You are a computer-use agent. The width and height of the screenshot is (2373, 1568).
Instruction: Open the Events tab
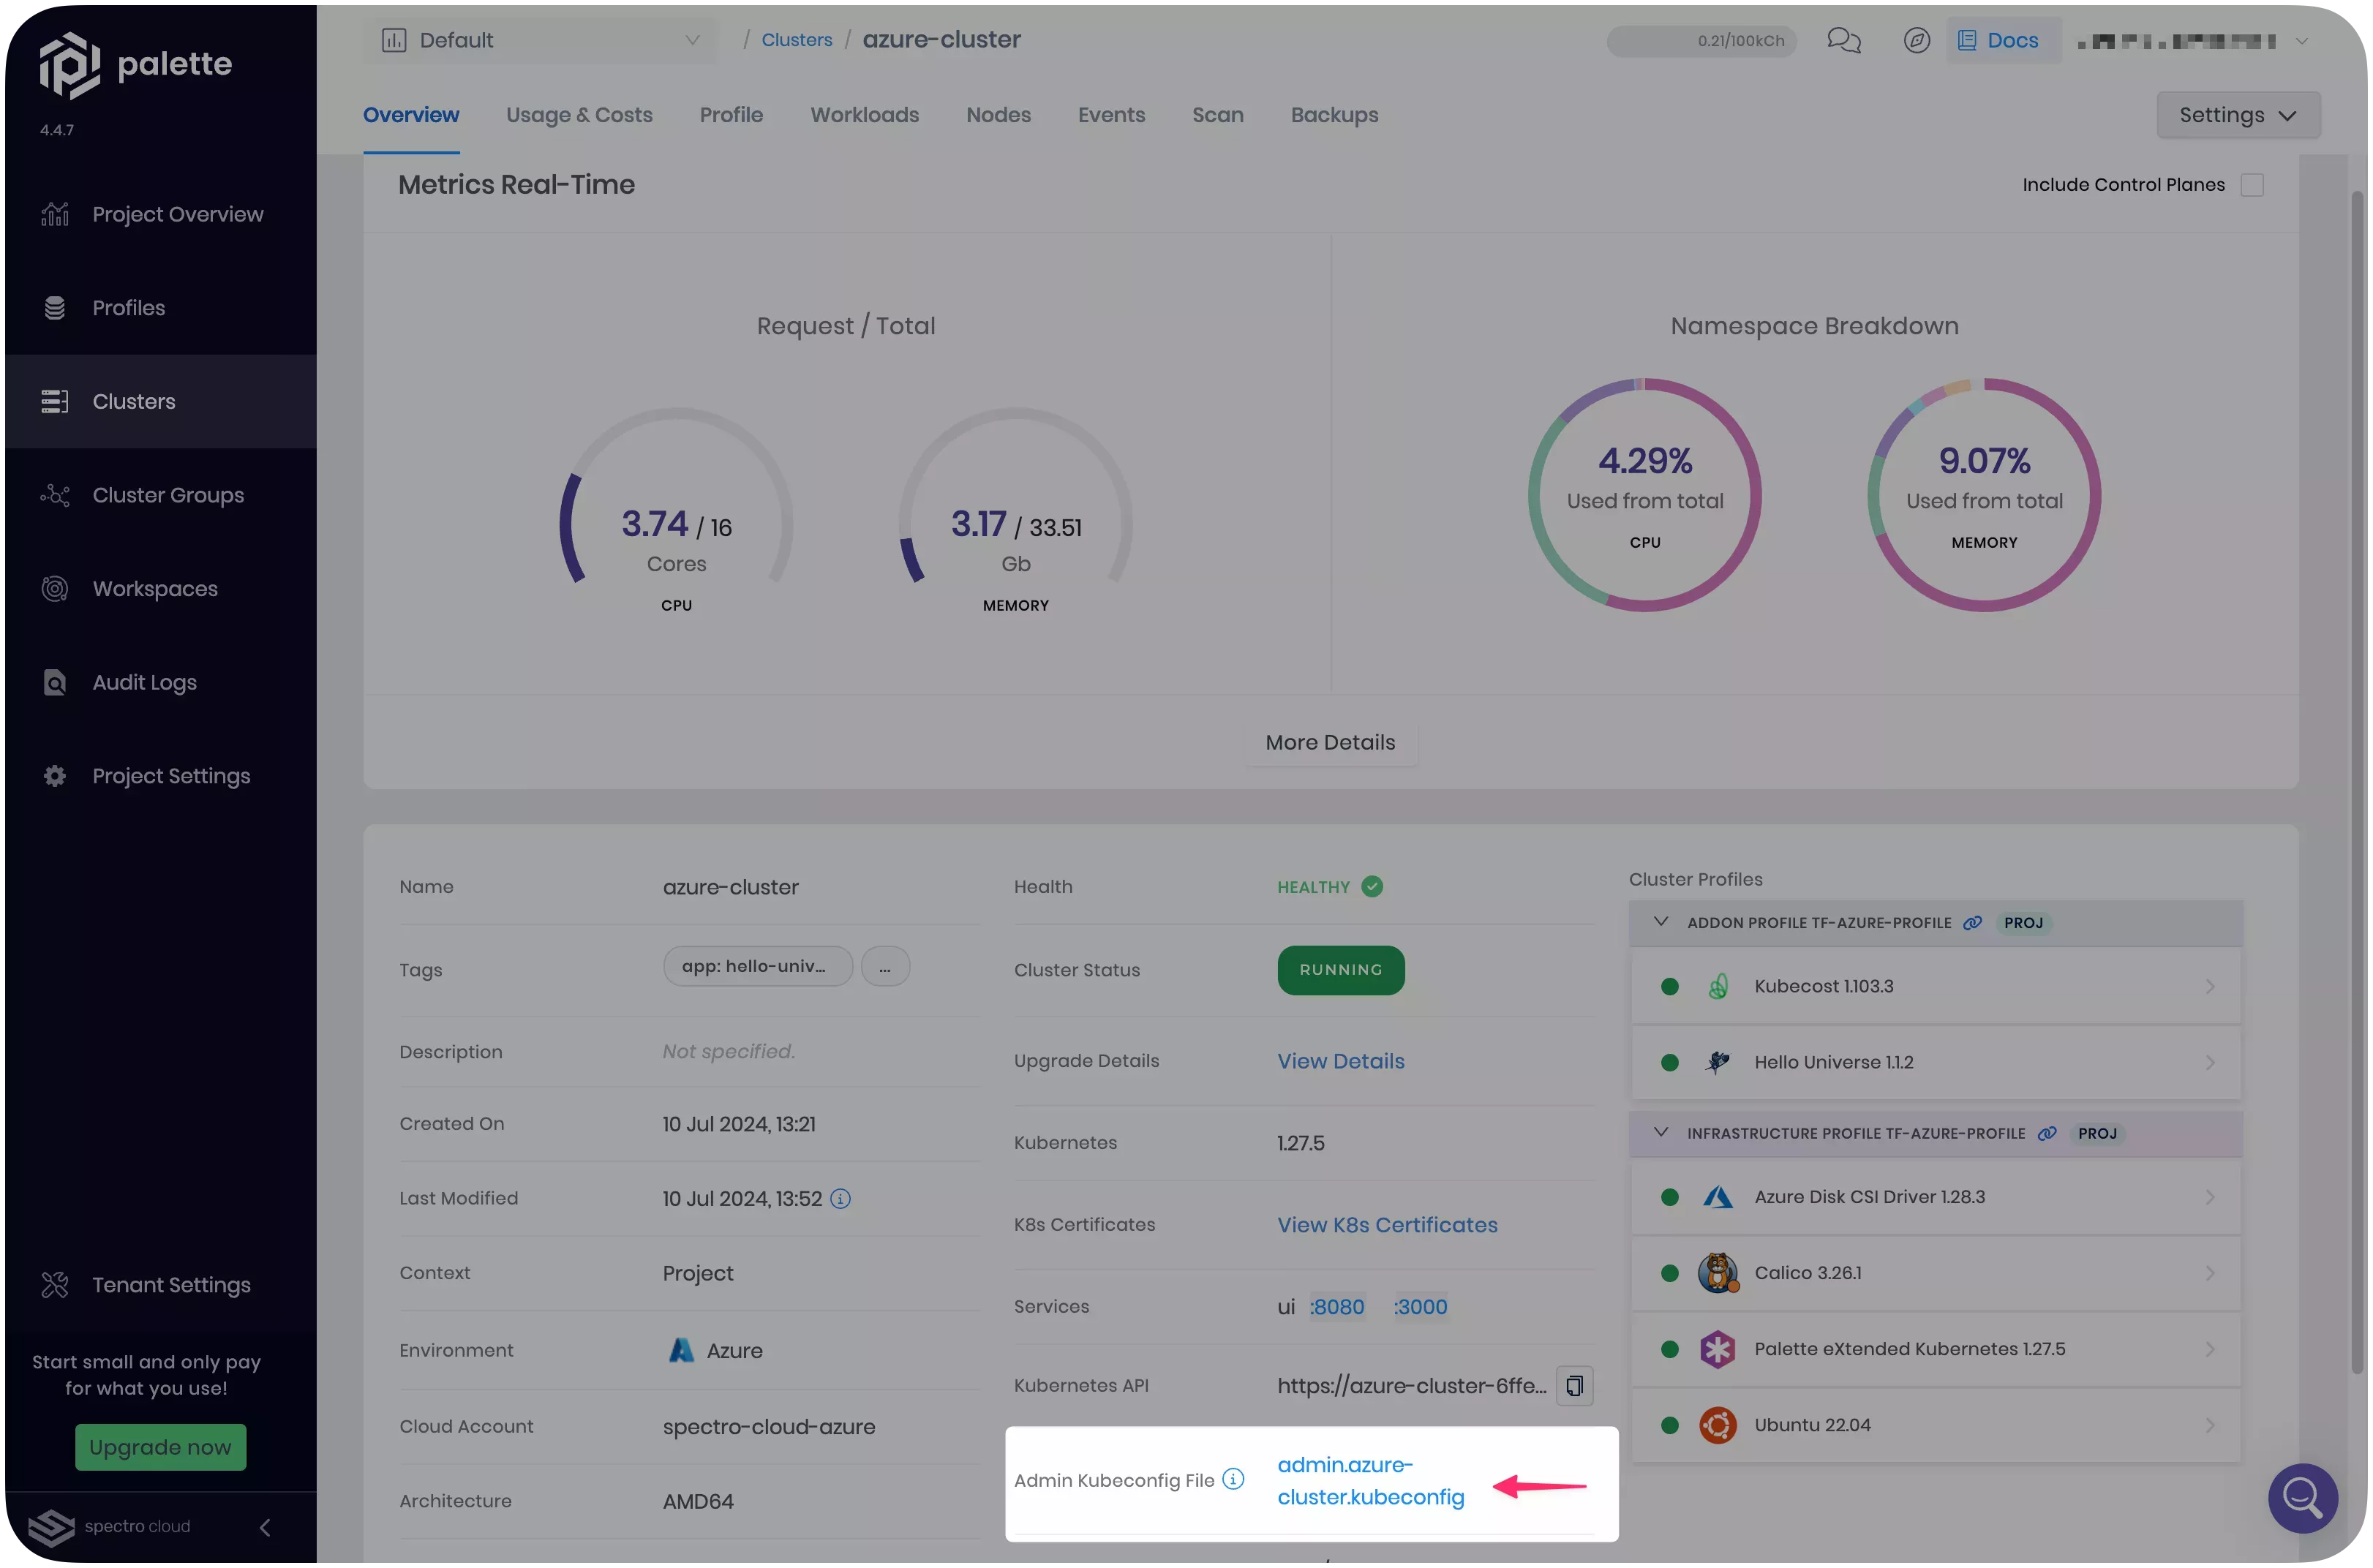pos(1111,115)
